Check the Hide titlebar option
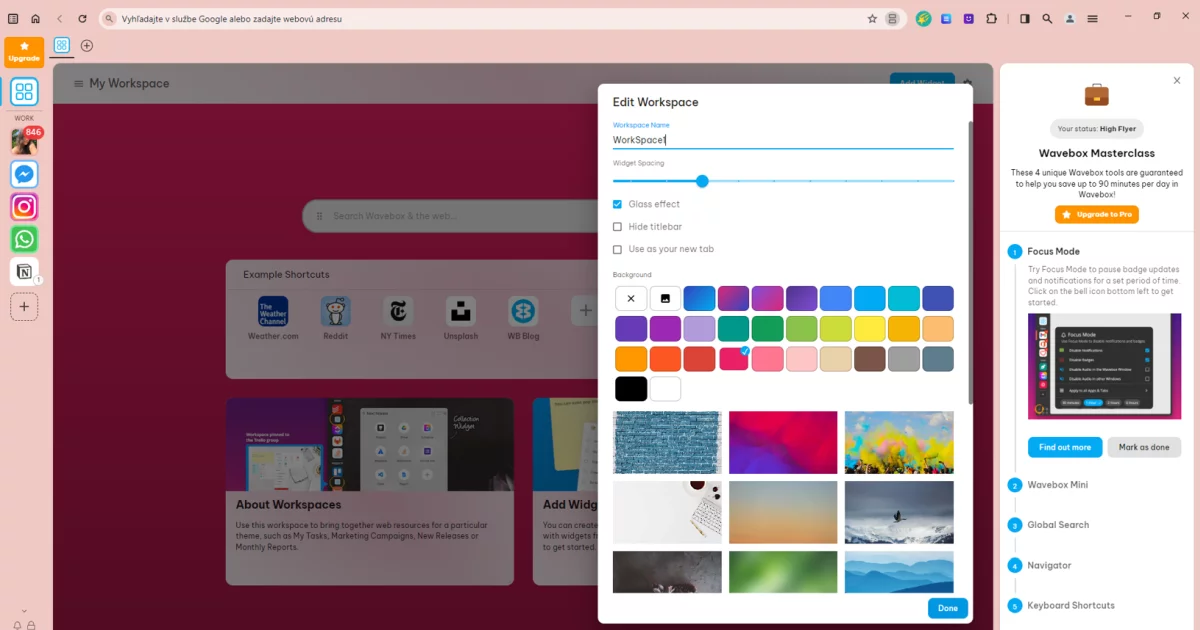 (617, 226)
